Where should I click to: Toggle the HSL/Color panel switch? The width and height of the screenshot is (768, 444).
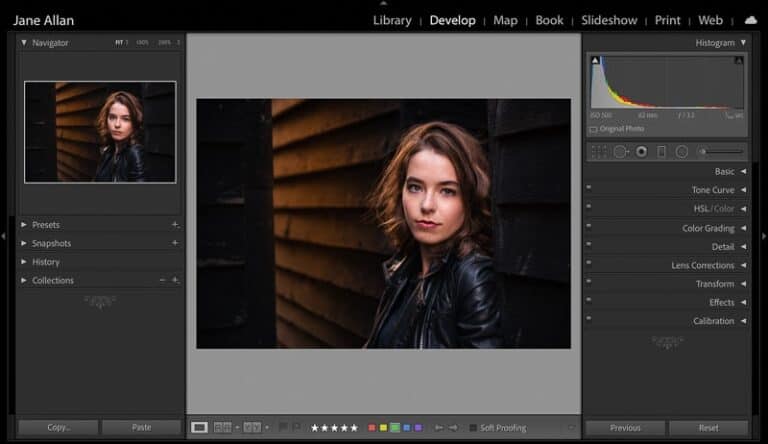coord(588,206)
